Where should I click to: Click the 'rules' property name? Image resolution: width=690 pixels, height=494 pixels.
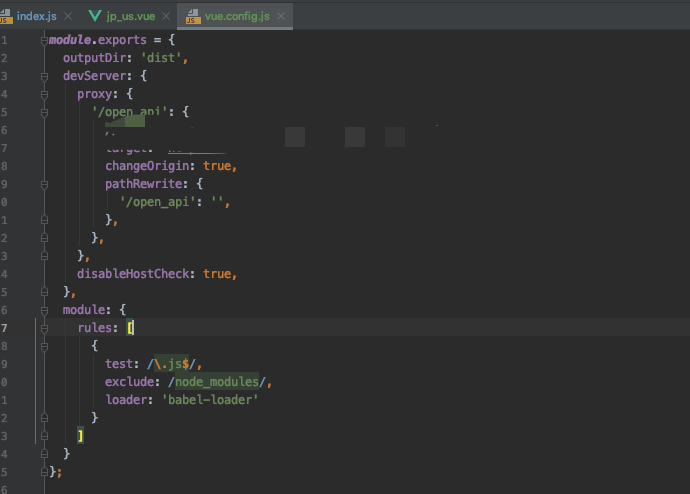click(95, 328)
